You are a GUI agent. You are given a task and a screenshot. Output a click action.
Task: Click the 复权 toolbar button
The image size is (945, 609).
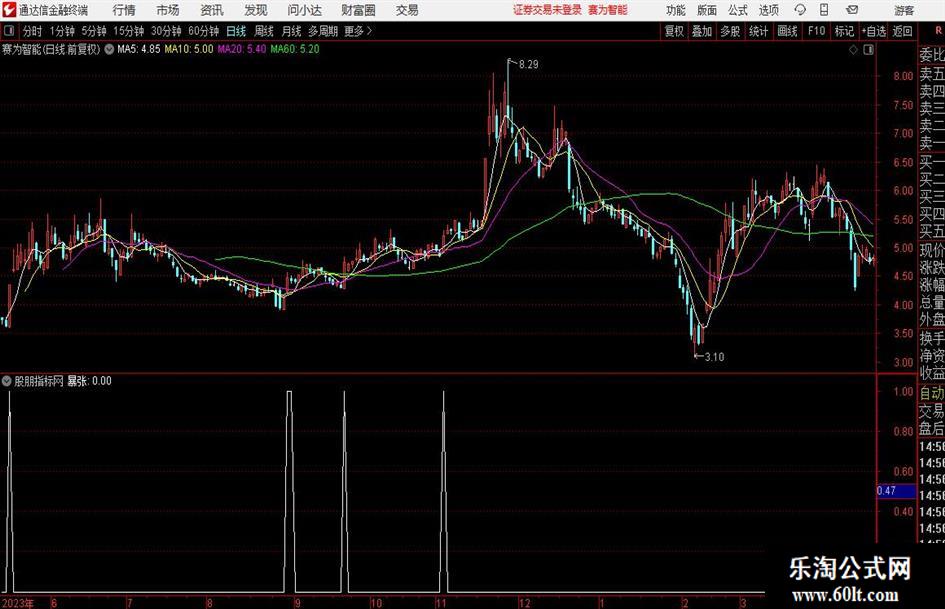(674, 31)
